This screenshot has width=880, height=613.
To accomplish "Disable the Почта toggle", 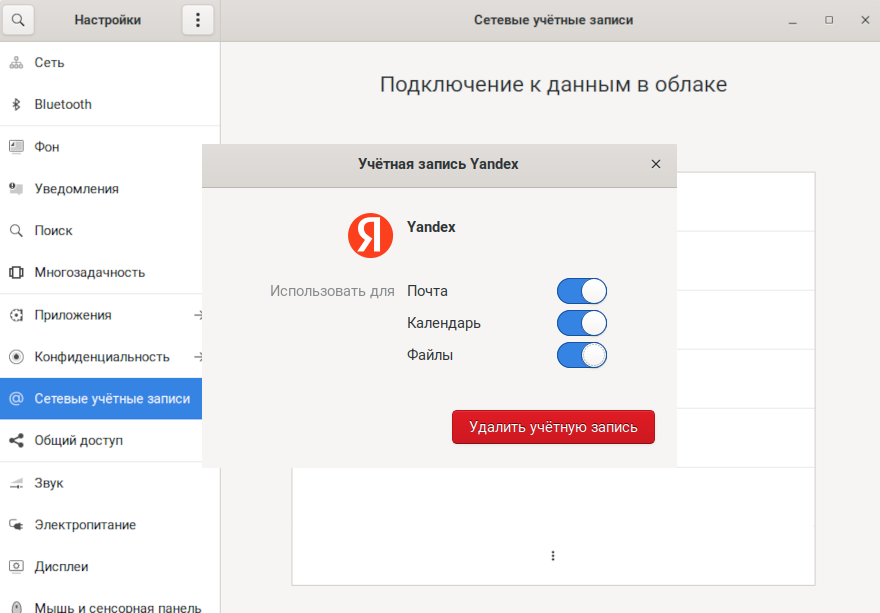I will pyautogui.click(x=582, y=291).
